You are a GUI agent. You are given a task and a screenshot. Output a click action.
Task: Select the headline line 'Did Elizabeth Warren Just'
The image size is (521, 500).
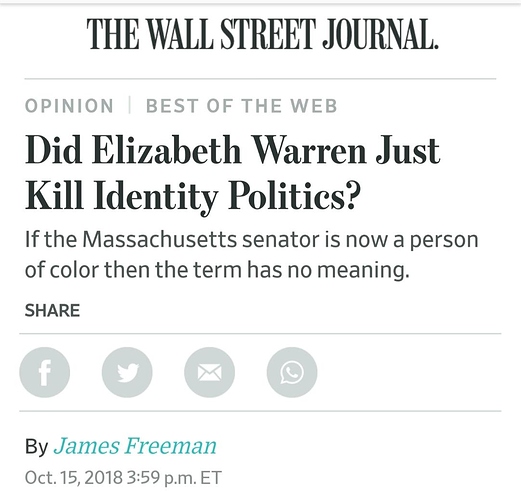[x=233, y=150]
